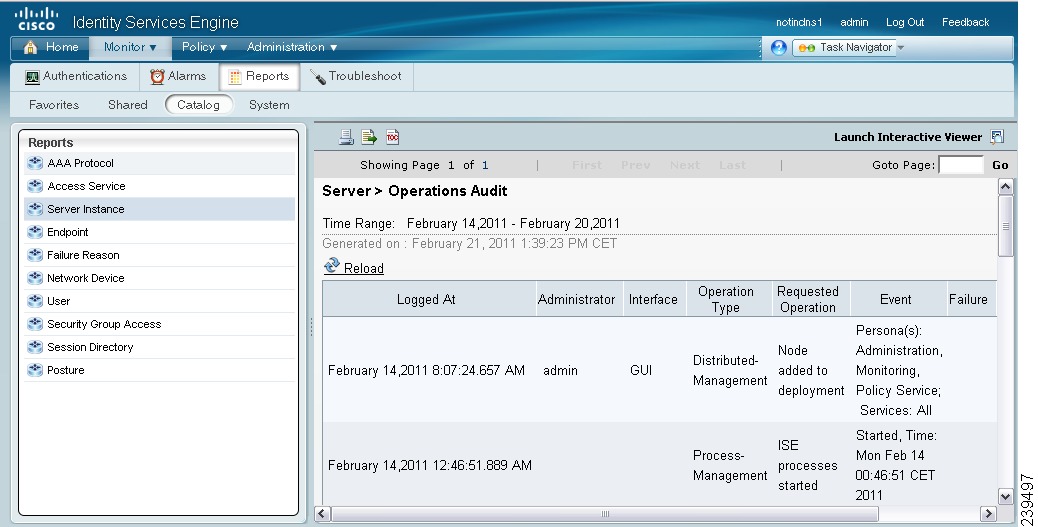Open the Policy dropdown menu
1038x527 pixels.
[205, 47]
